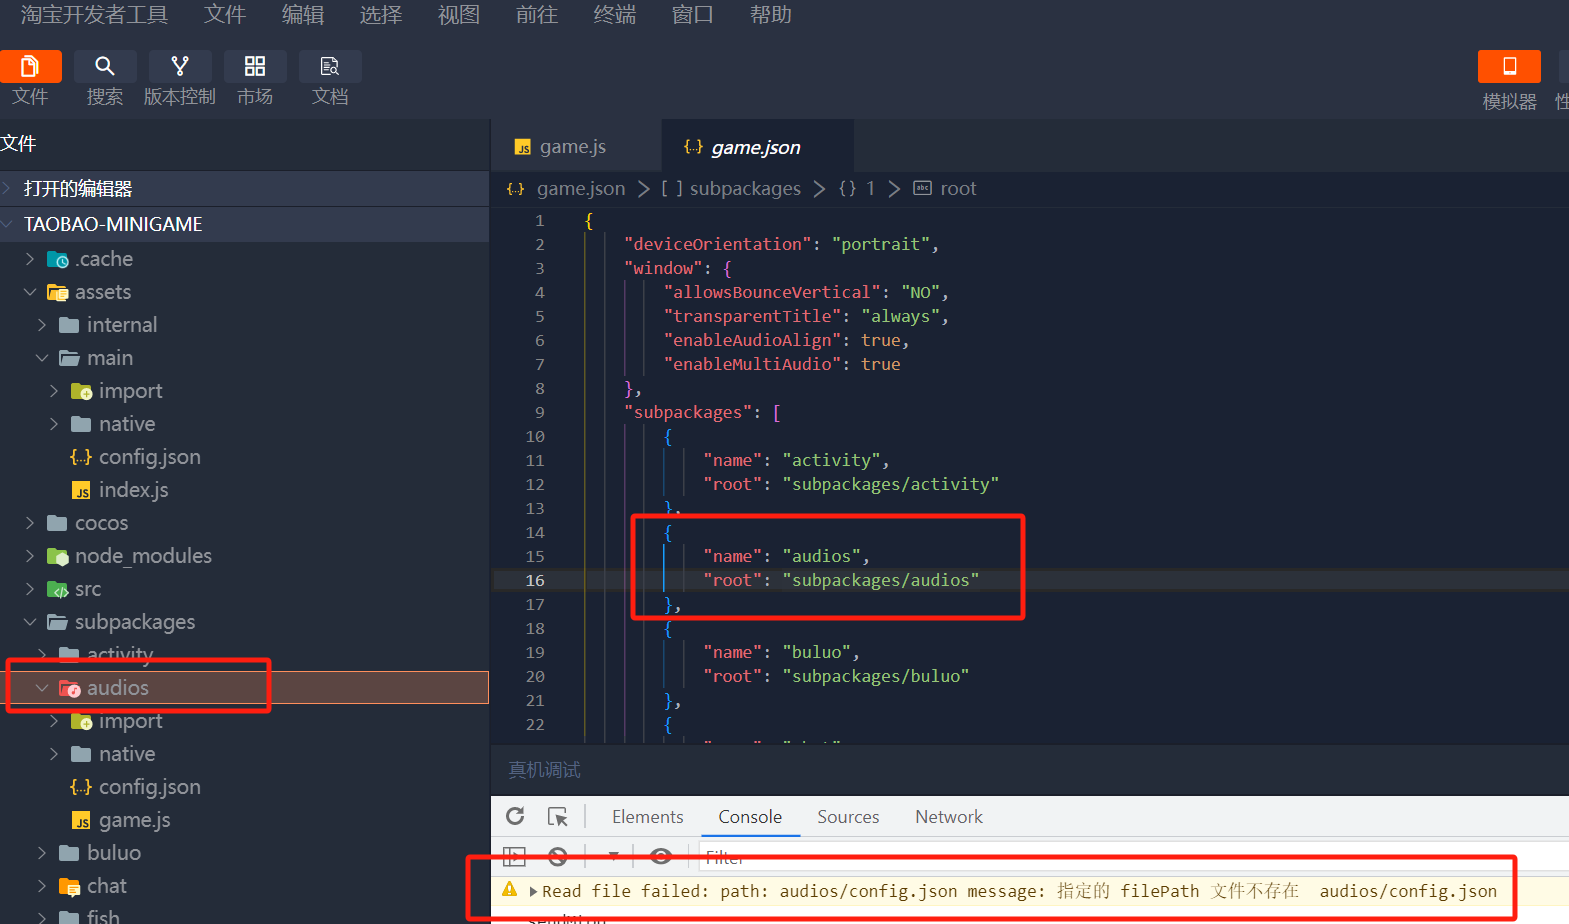Switch to the Network devtools tab

click(x=949, y=817)
